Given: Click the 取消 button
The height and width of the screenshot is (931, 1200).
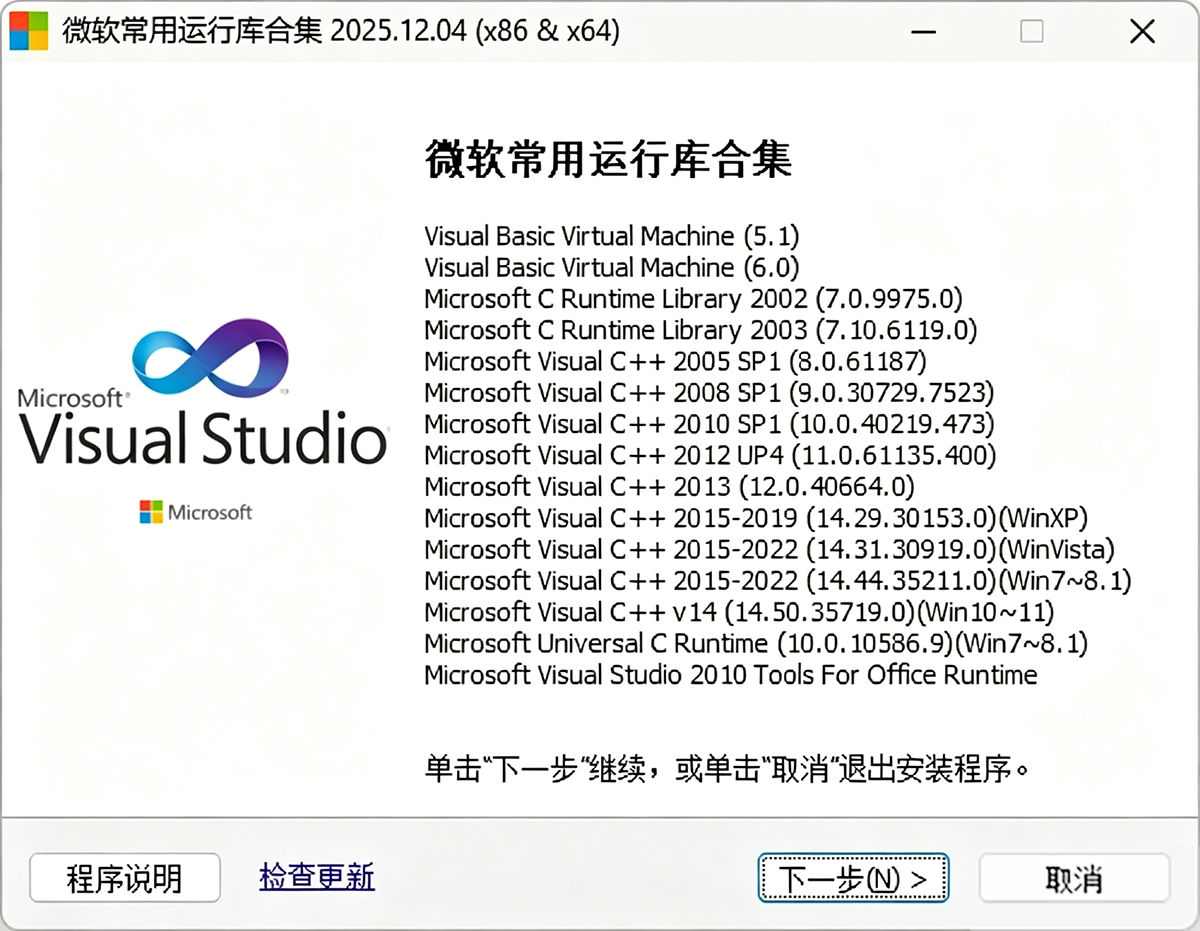Looking at the screenshot, I should click(x=1074, y=878).
